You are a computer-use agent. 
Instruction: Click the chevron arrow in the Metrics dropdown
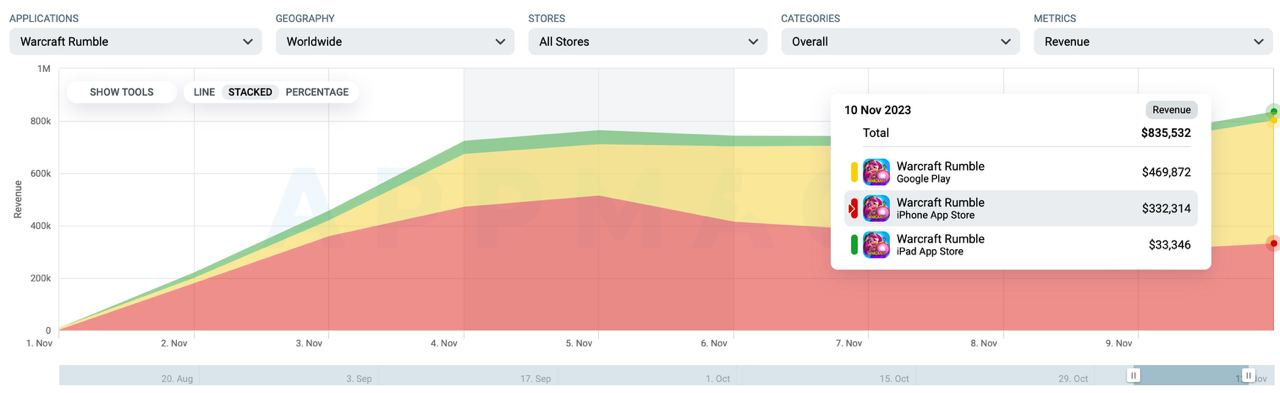click(x=1258, y=41)
